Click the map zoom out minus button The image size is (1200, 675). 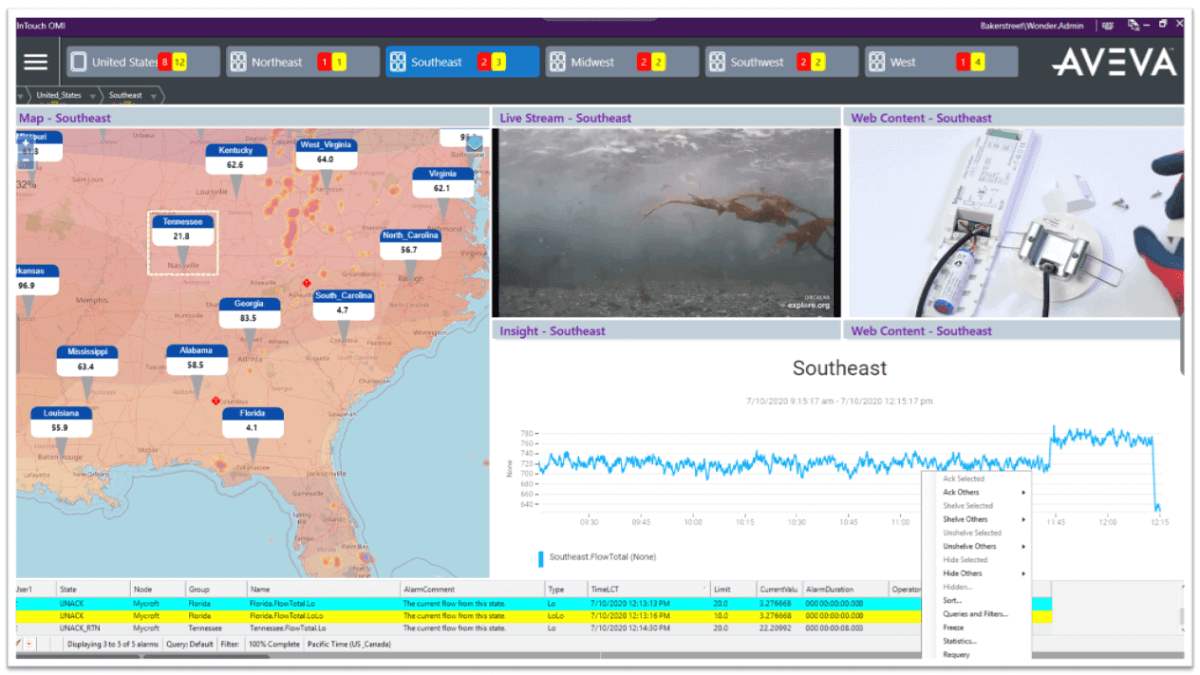25,157
